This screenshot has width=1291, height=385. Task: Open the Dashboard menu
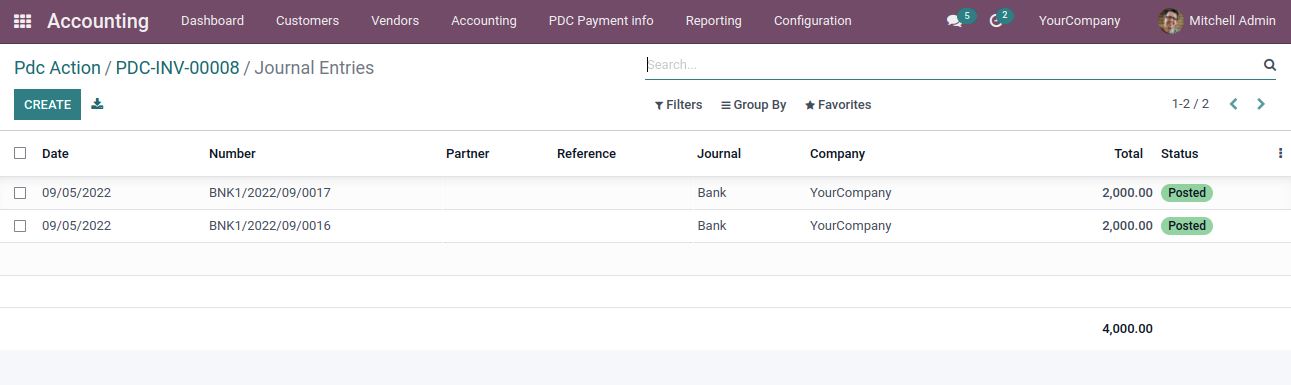click(x=212, y=21)
